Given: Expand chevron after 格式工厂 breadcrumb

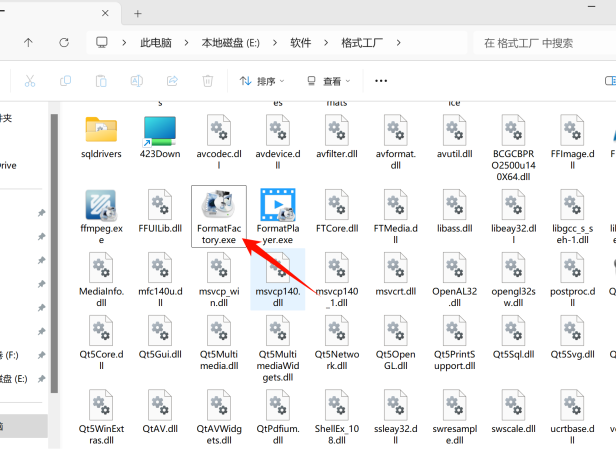Looking at the screenshot, I should [x=398, y=42].
